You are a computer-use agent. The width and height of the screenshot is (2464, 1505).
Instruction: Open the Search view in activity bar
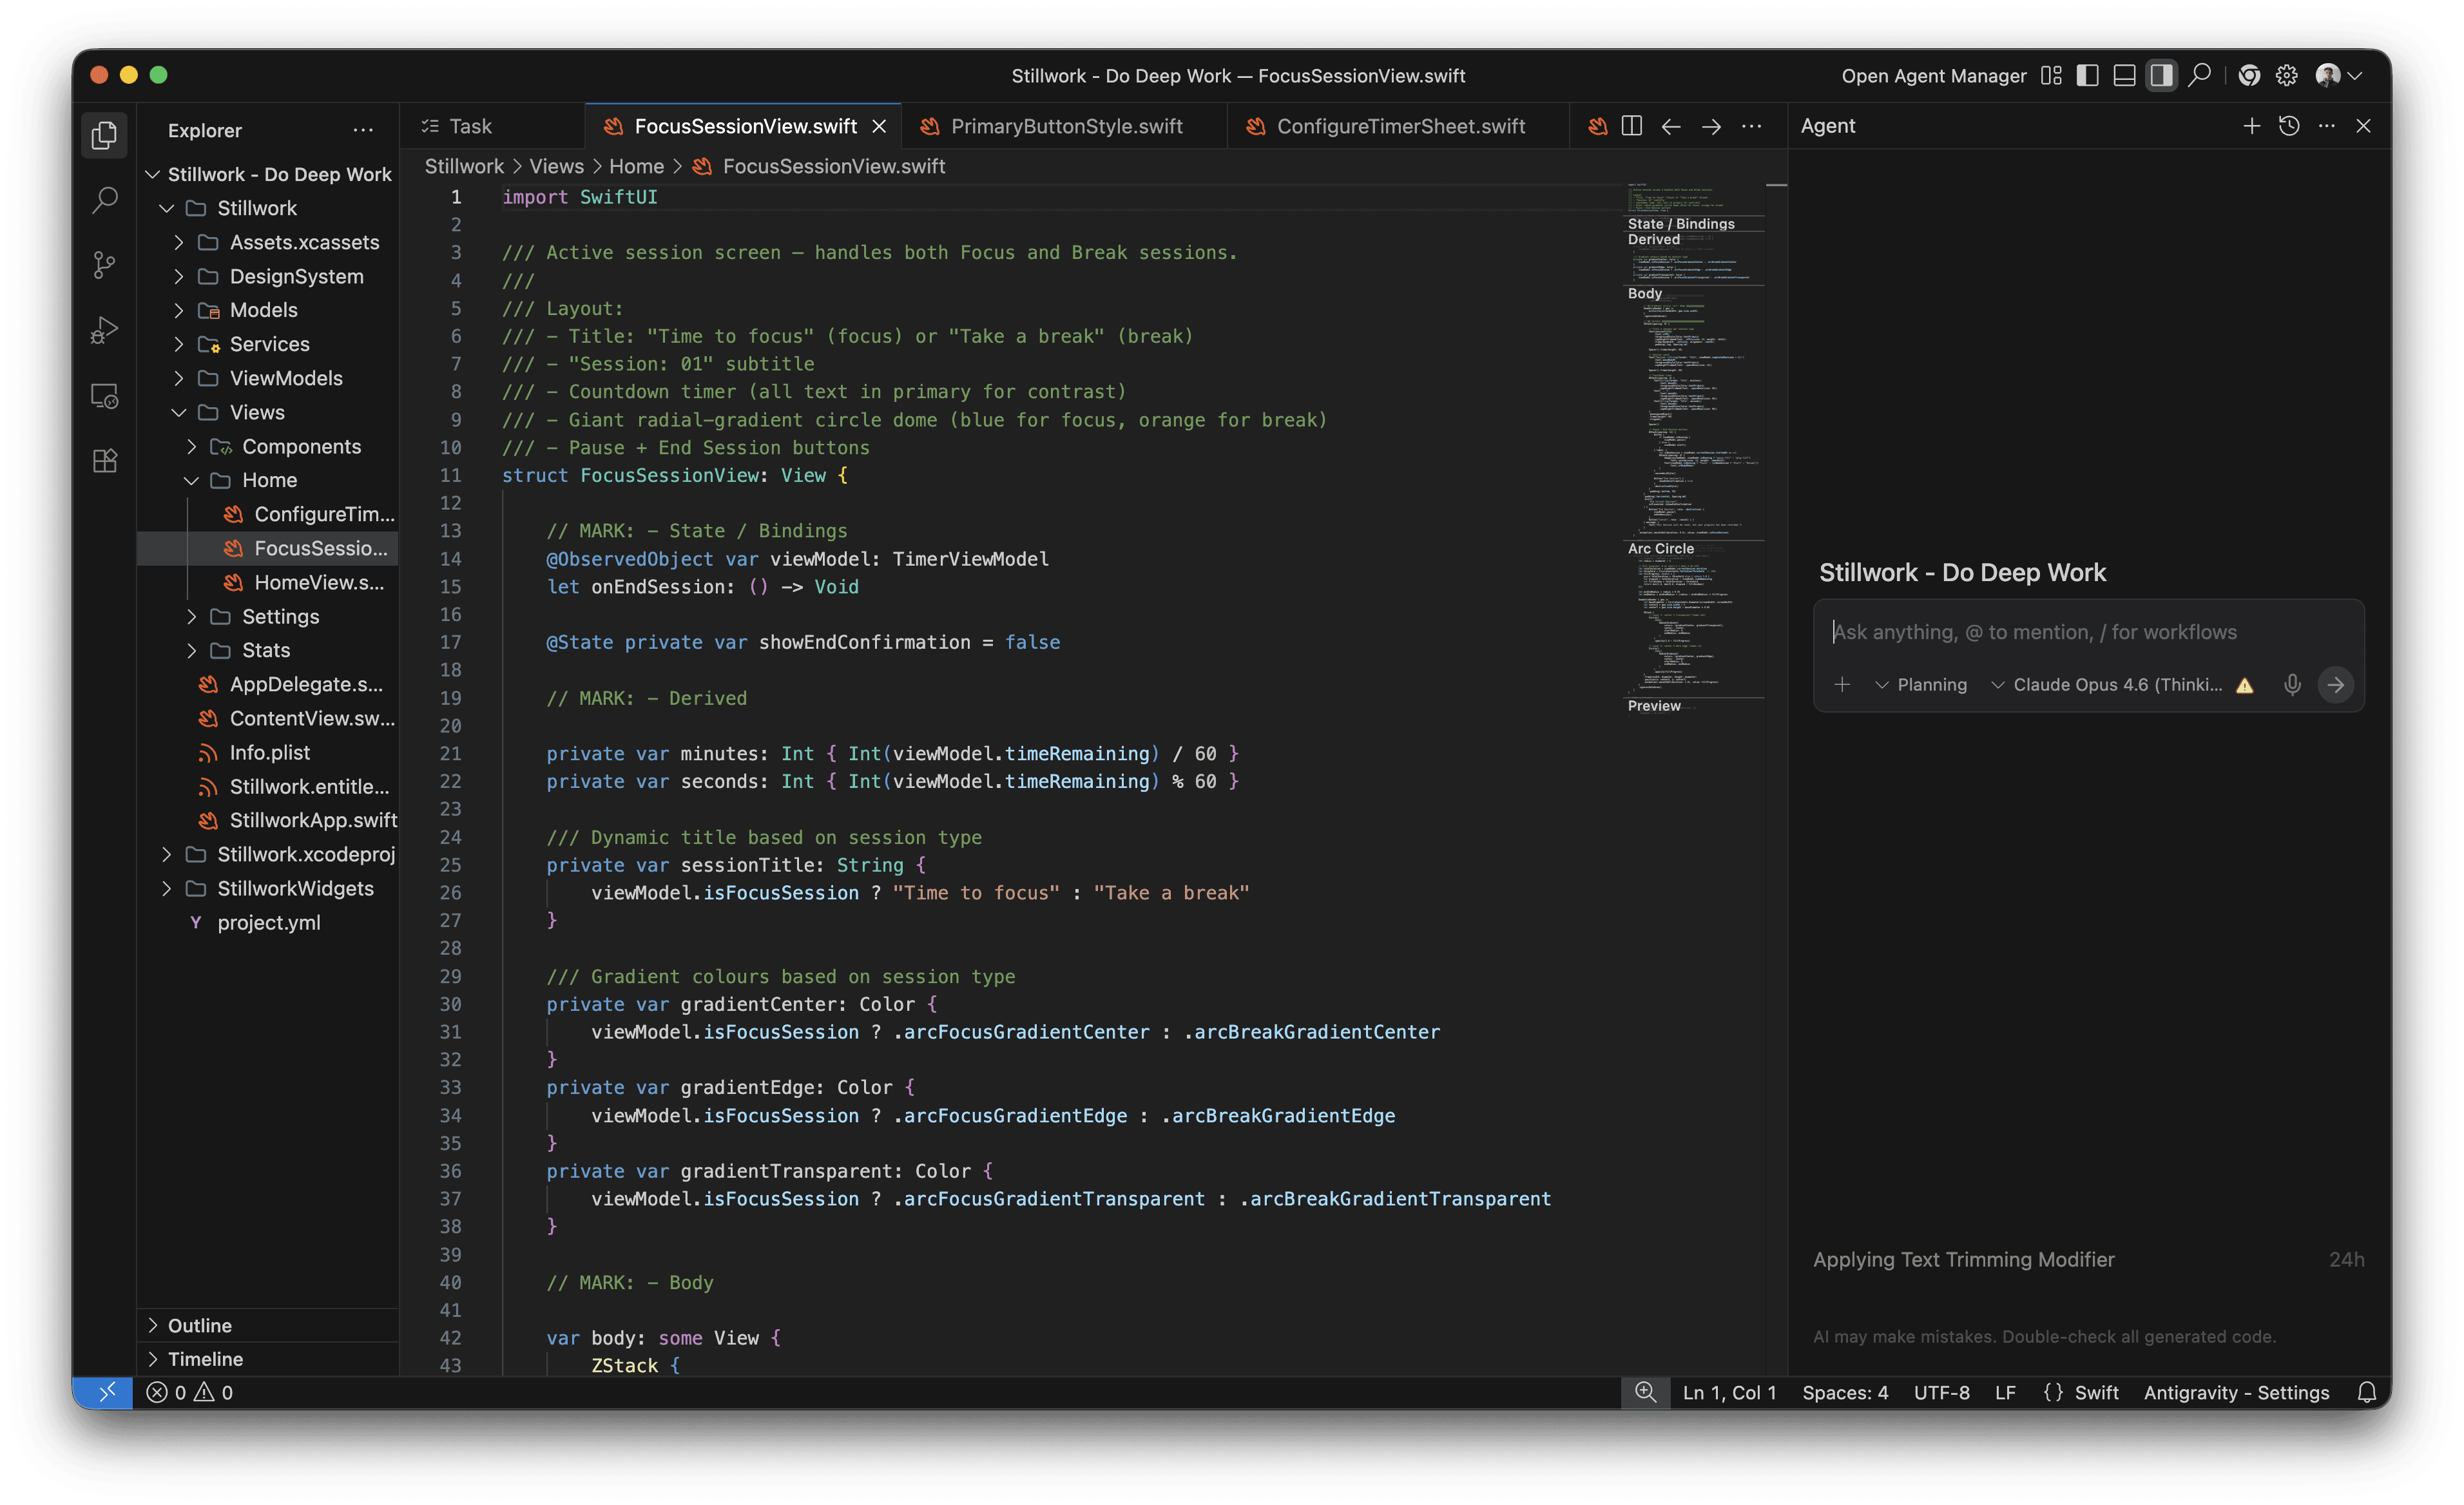(104, 200)
